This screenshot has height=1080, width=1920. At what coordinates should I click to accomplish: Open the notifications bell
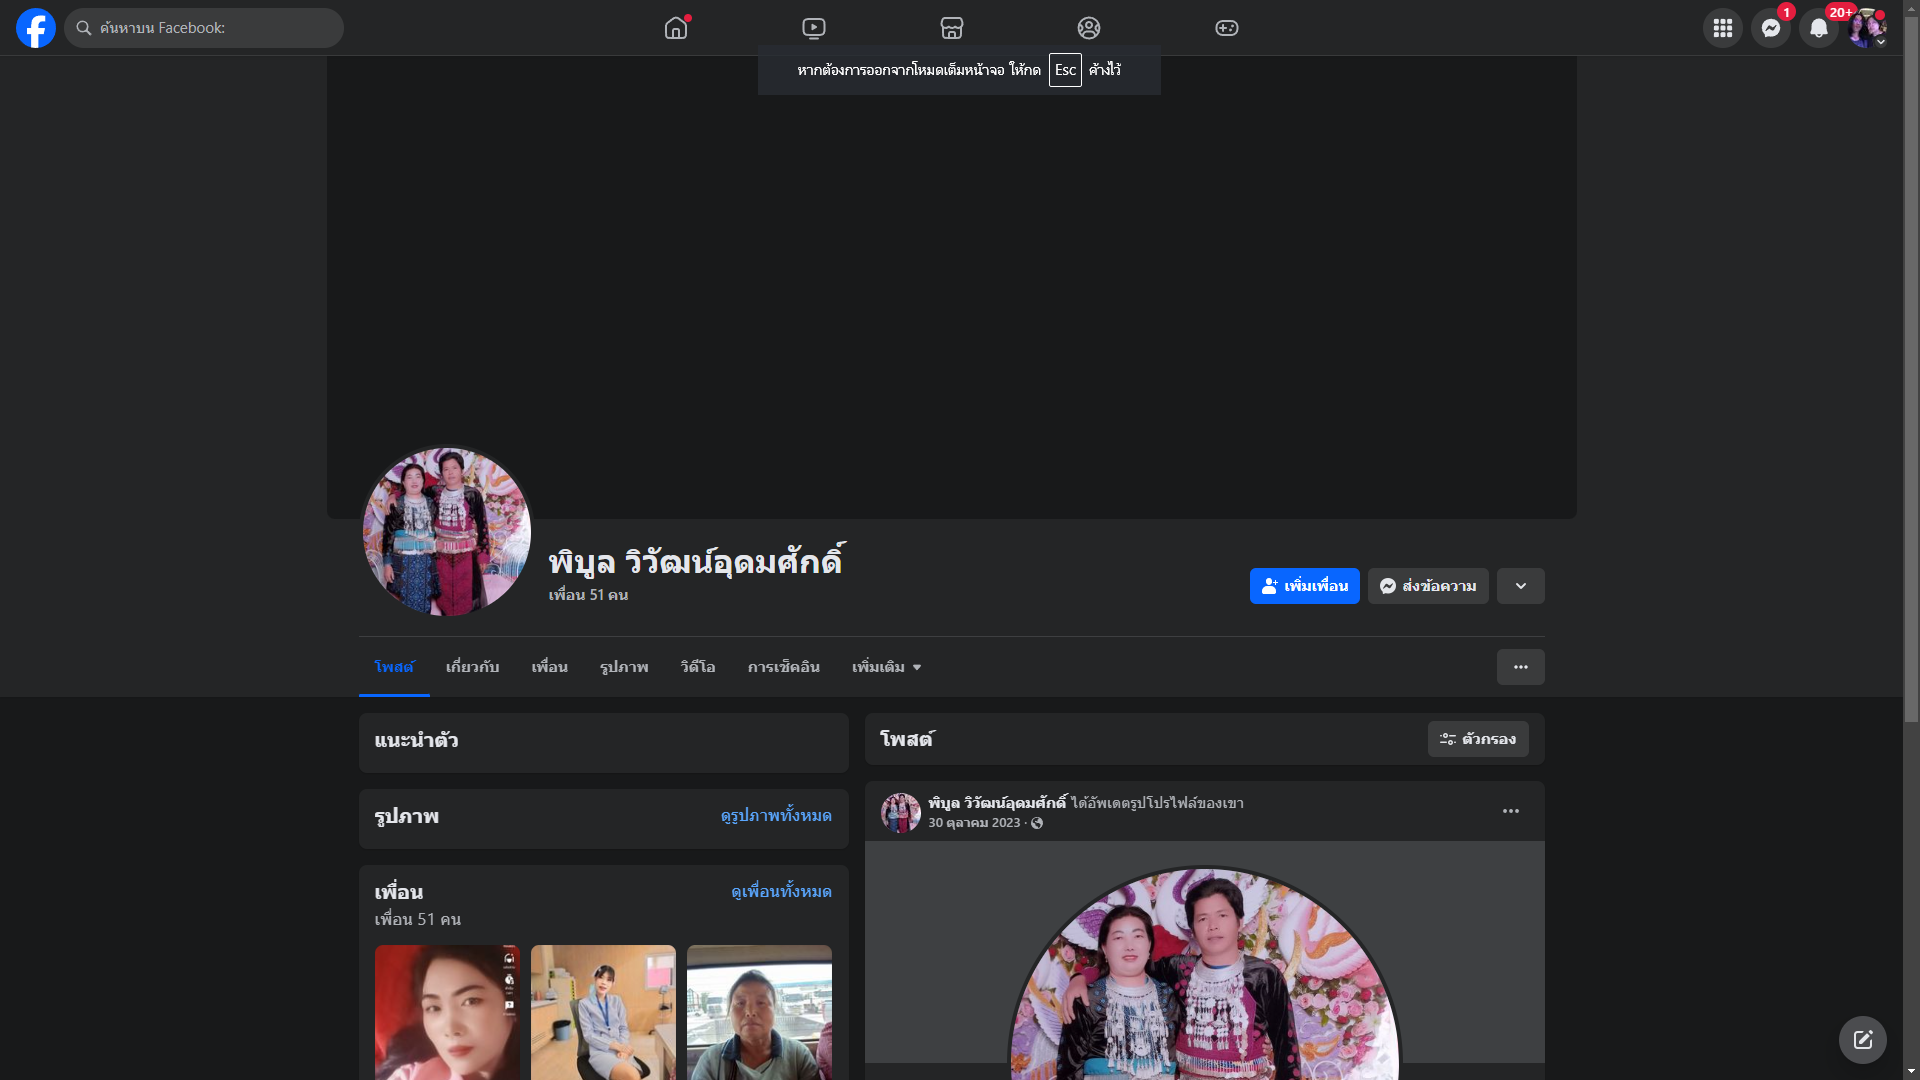[x=1818, y=28]
